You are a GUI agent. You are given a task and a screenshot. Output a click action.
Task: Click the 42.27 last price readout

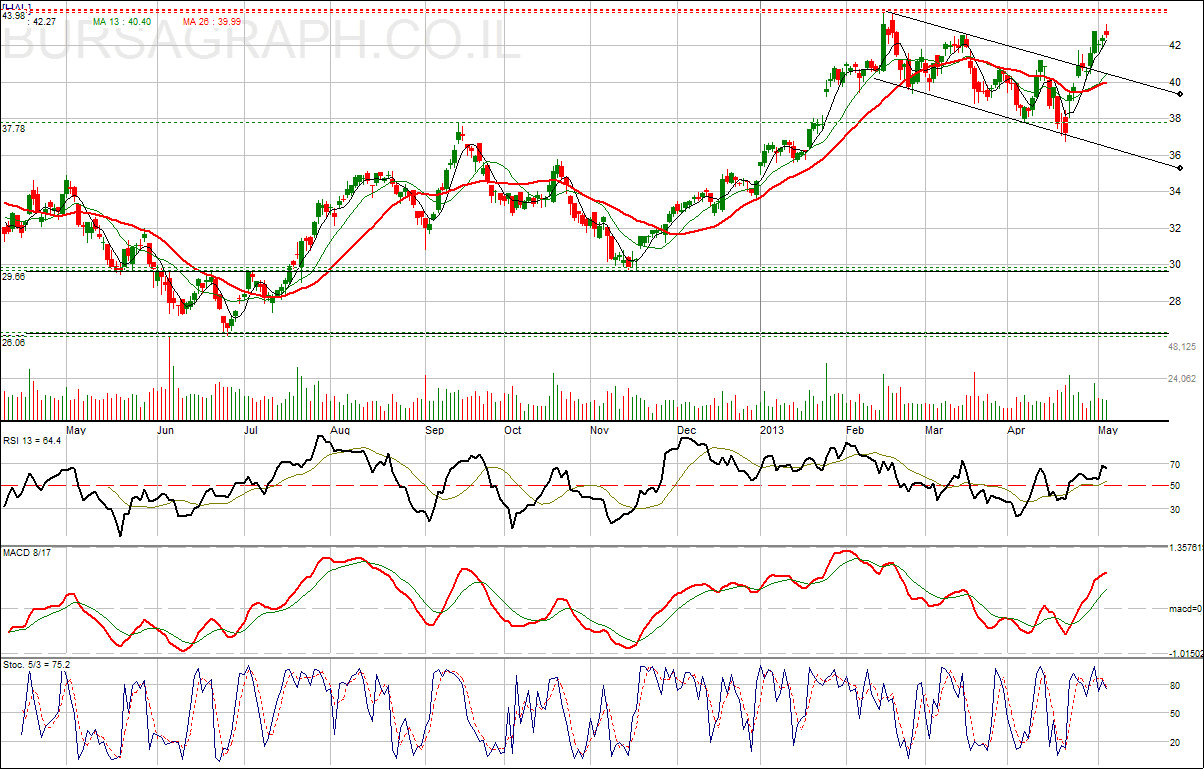coord(44,21)
